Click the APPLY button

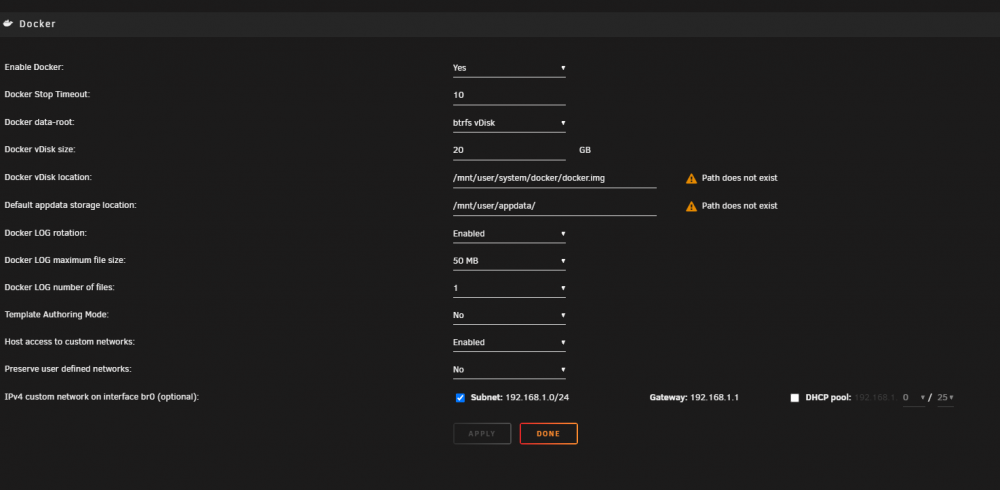[x=482, y=434]
